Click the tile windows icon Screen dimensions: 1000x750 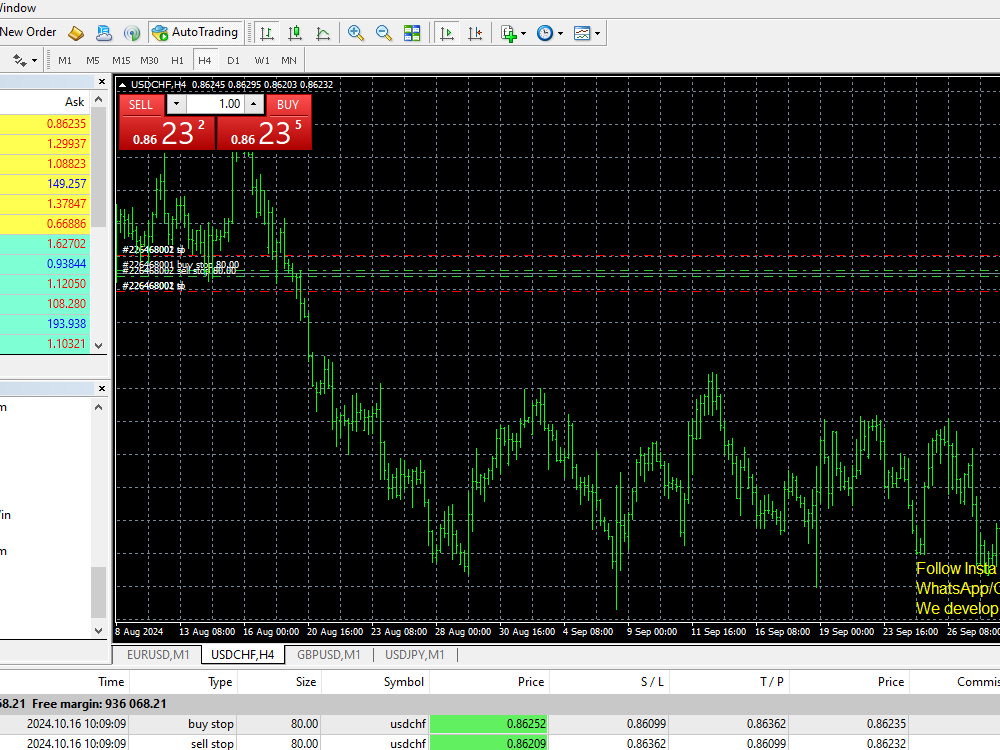[x=412, y=33]
